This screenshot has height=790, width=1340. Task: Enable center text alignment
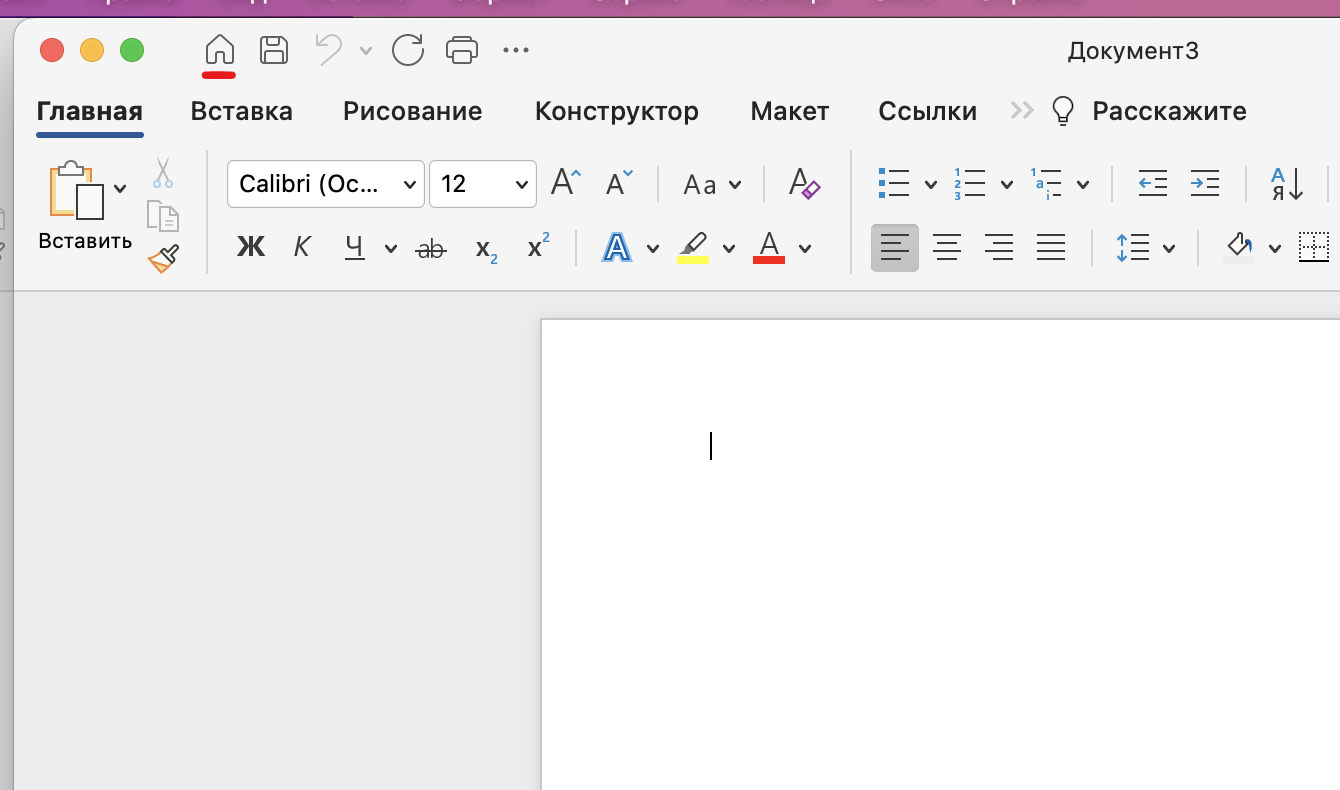[946, 248]
